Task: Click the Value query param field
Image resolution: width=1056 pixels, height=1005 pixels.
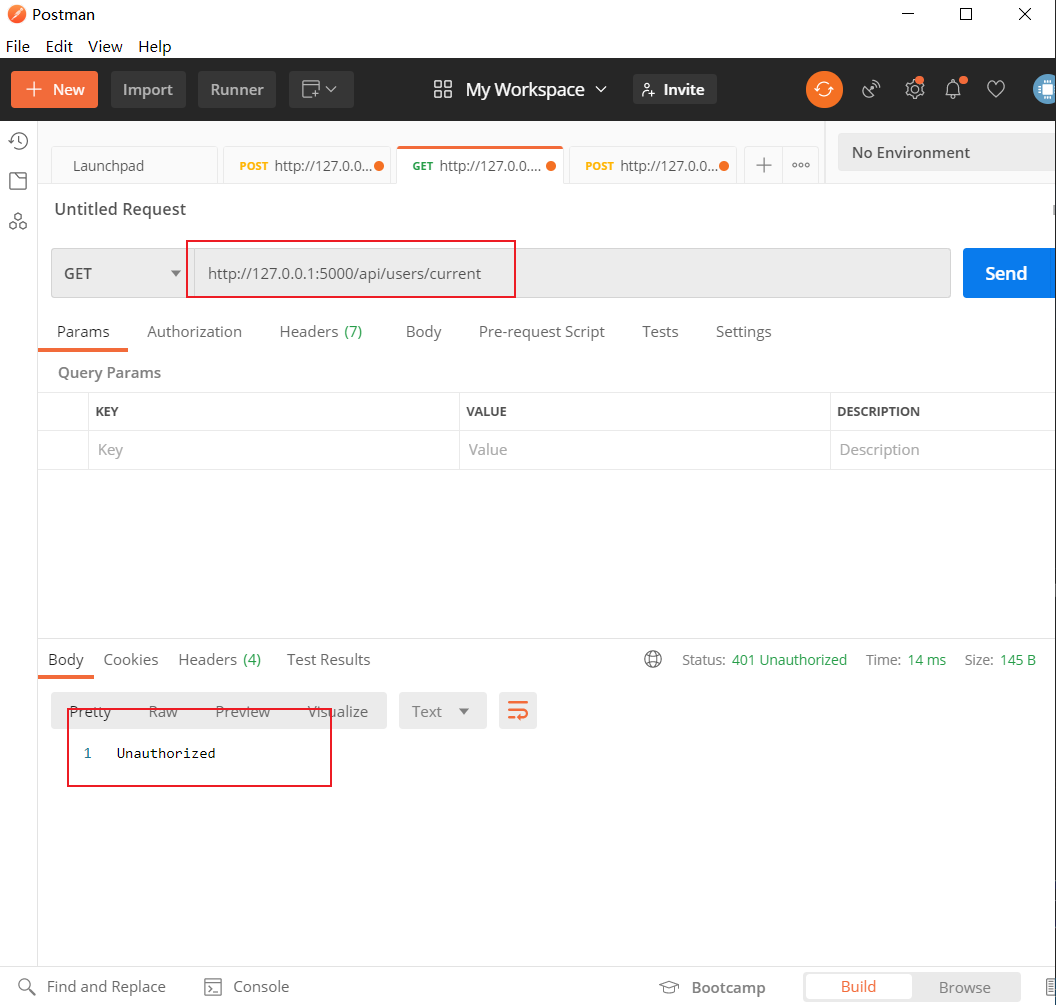Action: click(645, 450)
